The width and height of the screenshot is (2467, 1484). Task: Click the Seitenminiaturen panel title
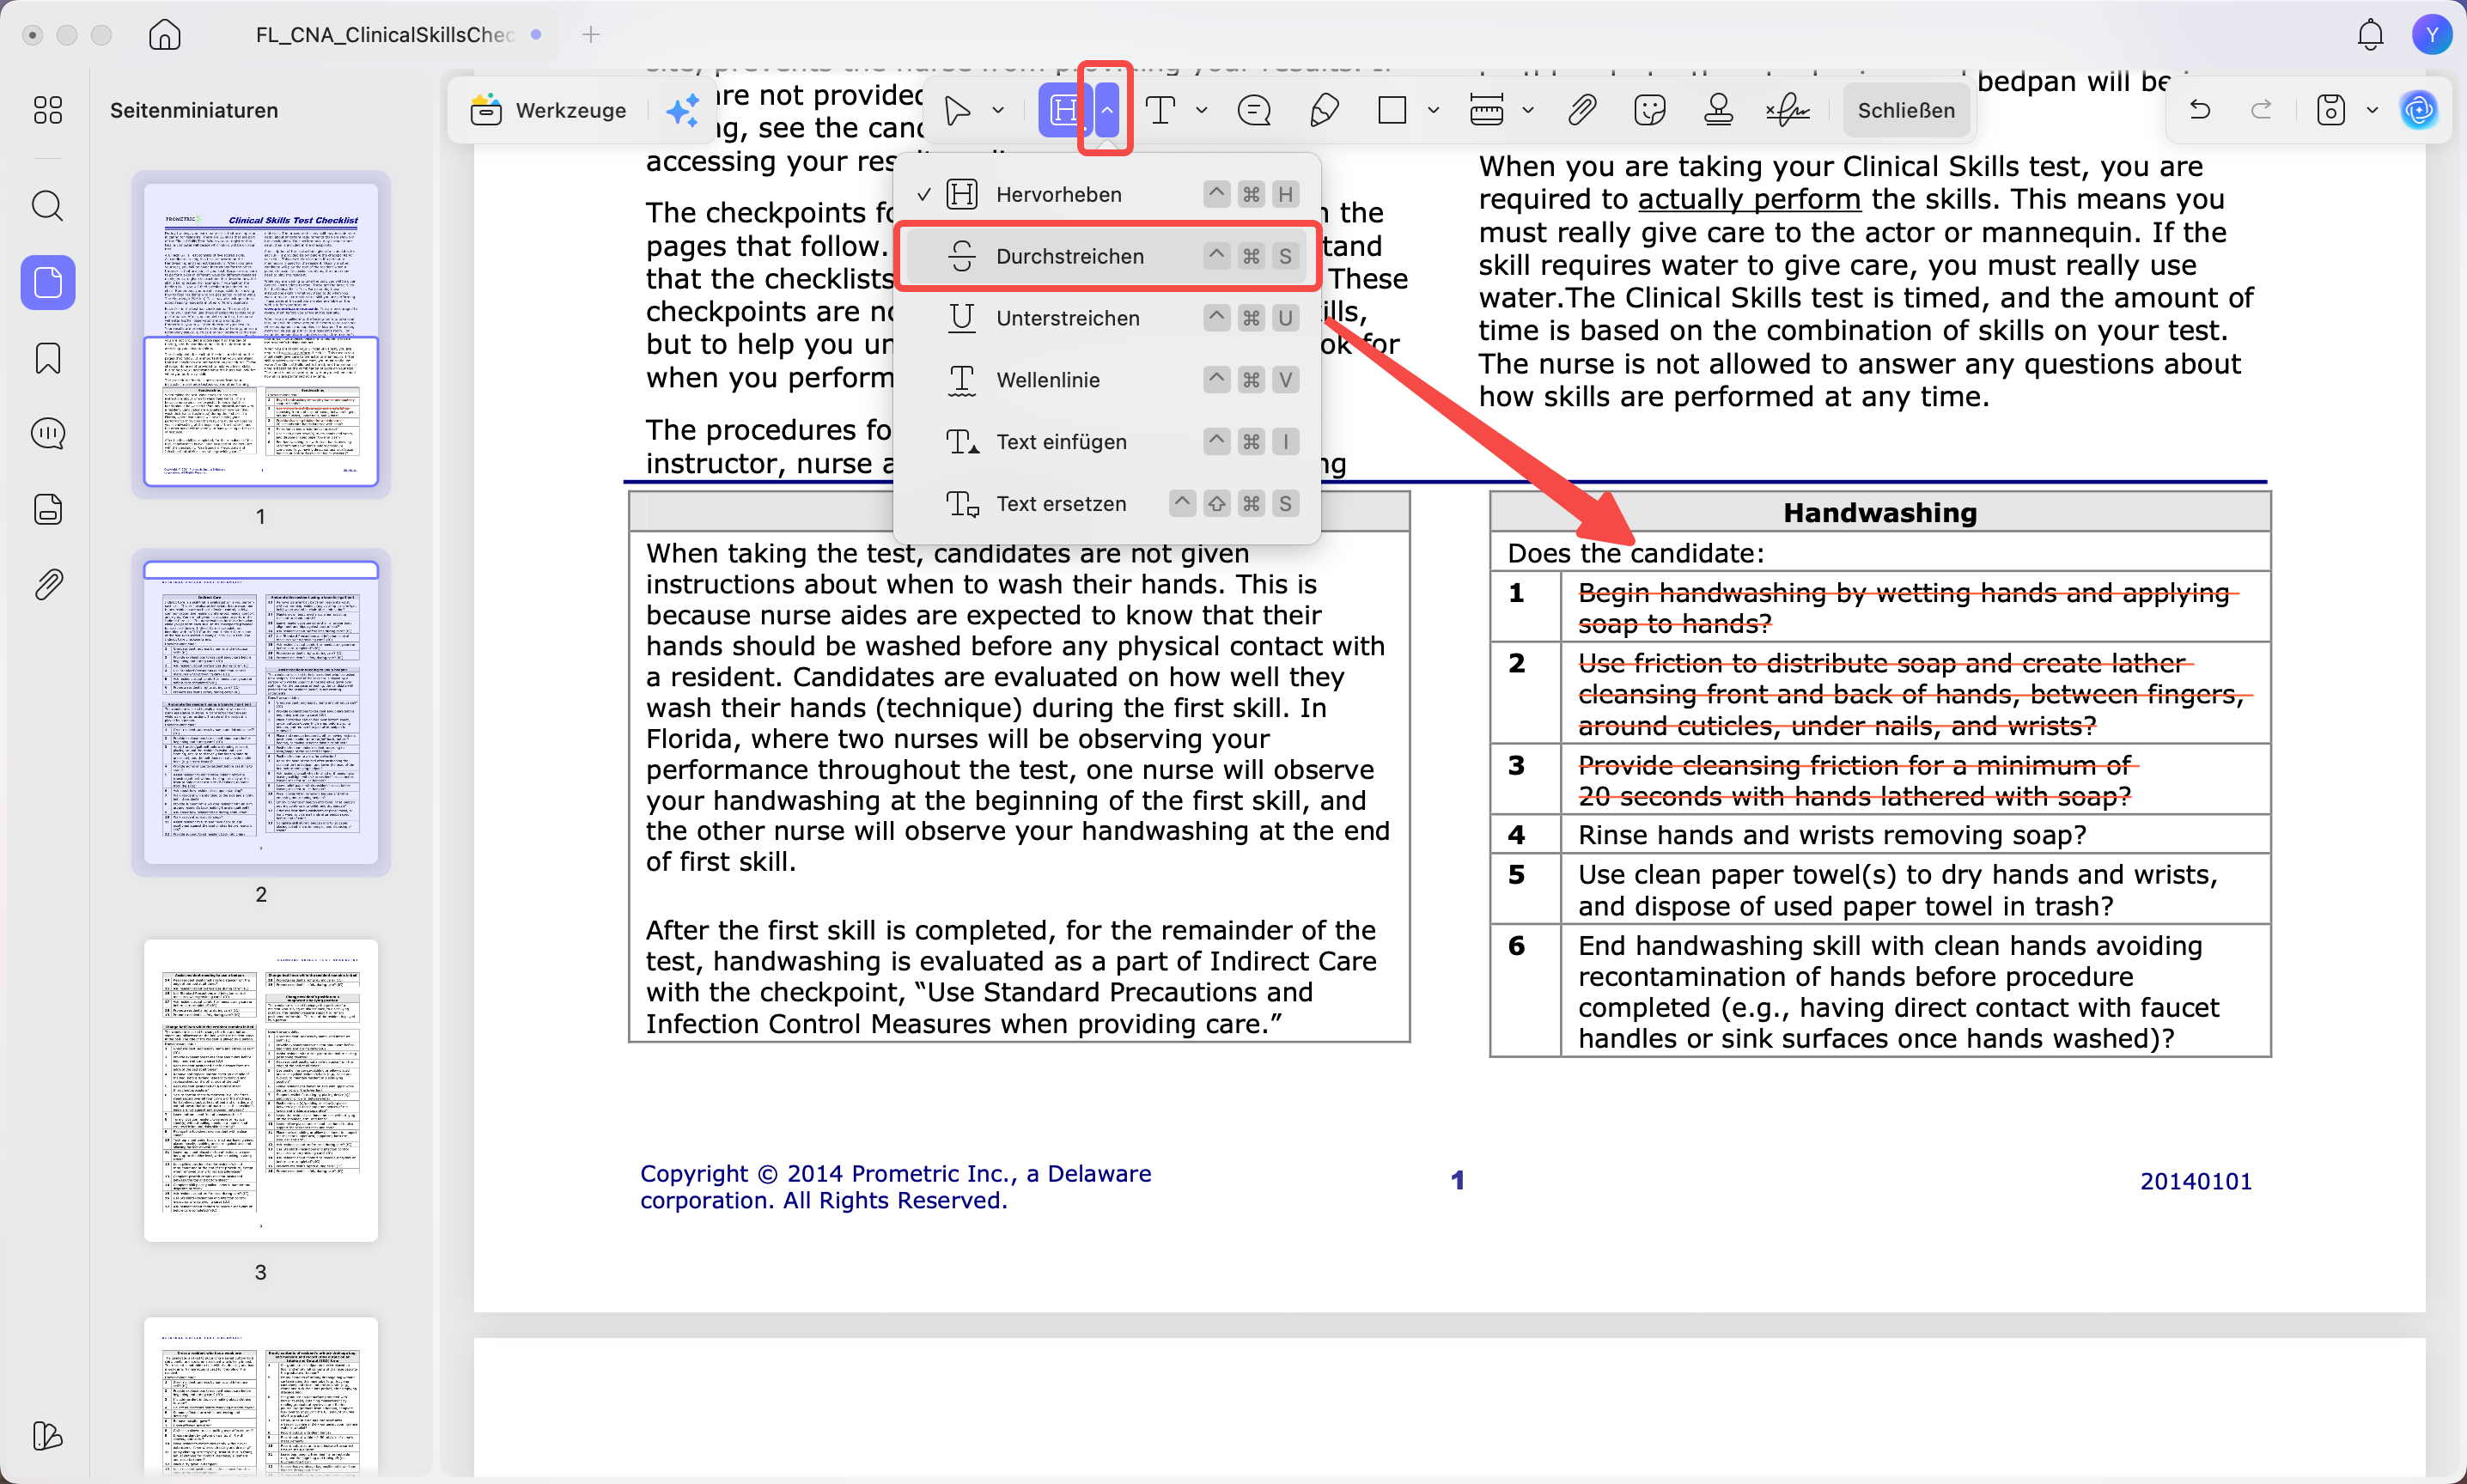pos(194,110)
